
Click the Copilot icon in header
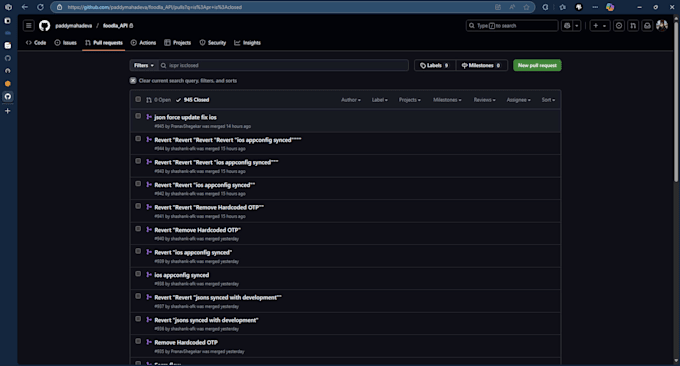567,26
